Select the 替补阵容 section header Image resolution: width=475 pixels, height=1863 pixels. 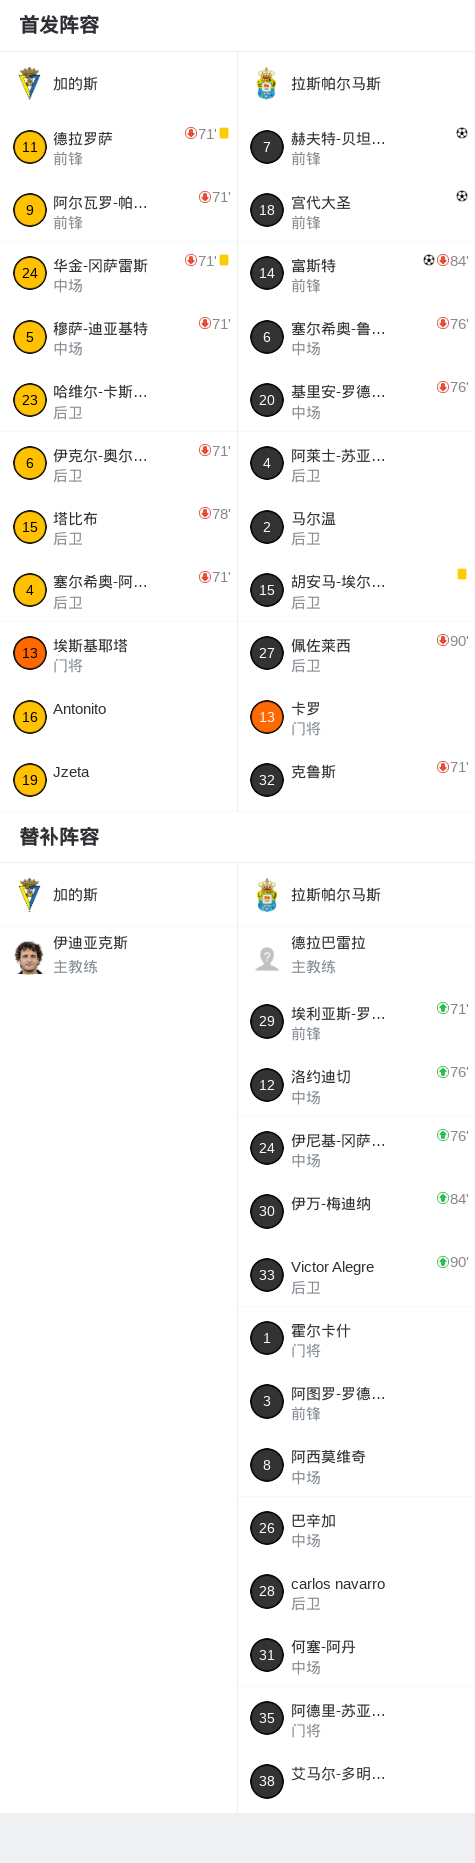(59, 836)
